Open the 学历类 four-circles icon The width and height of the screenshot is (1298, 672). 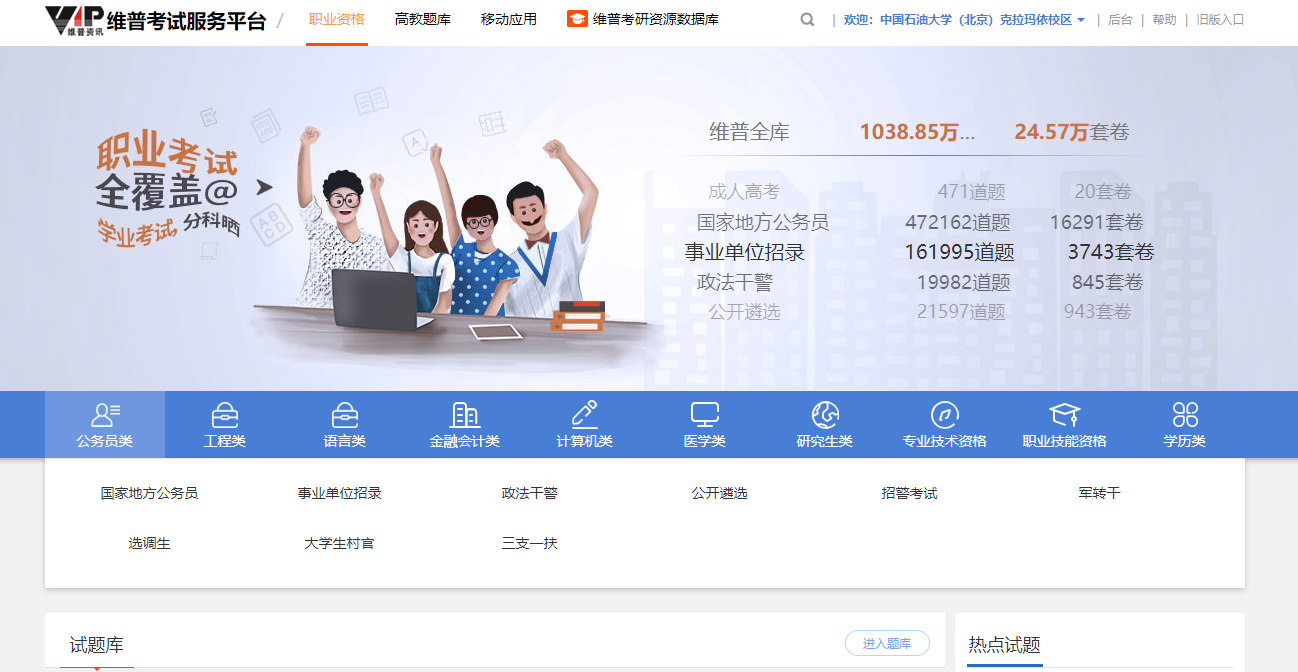[1185, 415]
